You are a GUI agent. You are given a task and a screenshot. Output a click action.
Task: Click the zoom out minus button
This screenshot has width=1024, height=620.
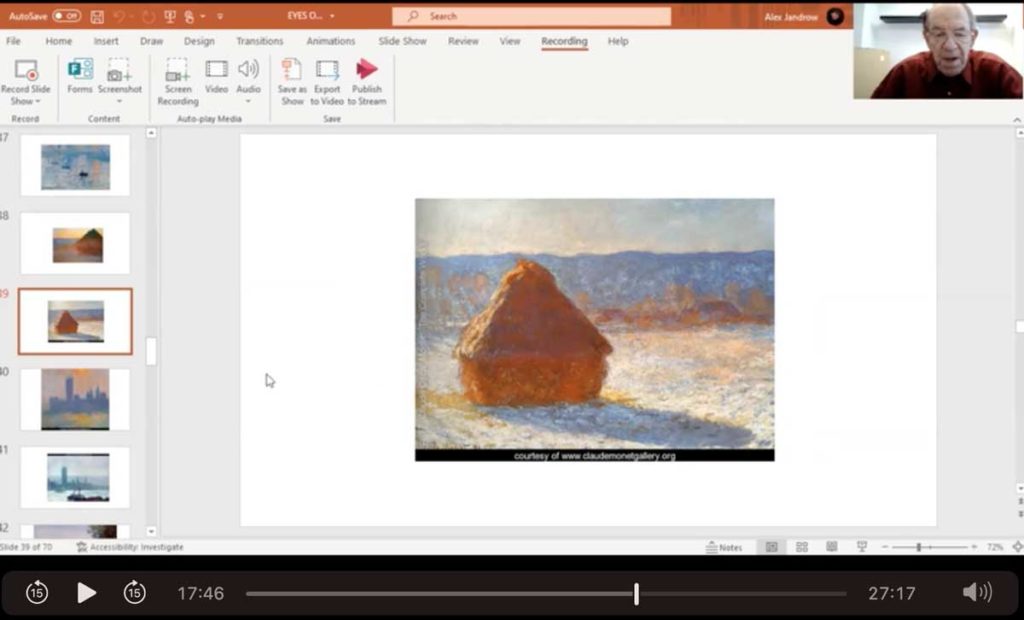[x=885, y=547]
